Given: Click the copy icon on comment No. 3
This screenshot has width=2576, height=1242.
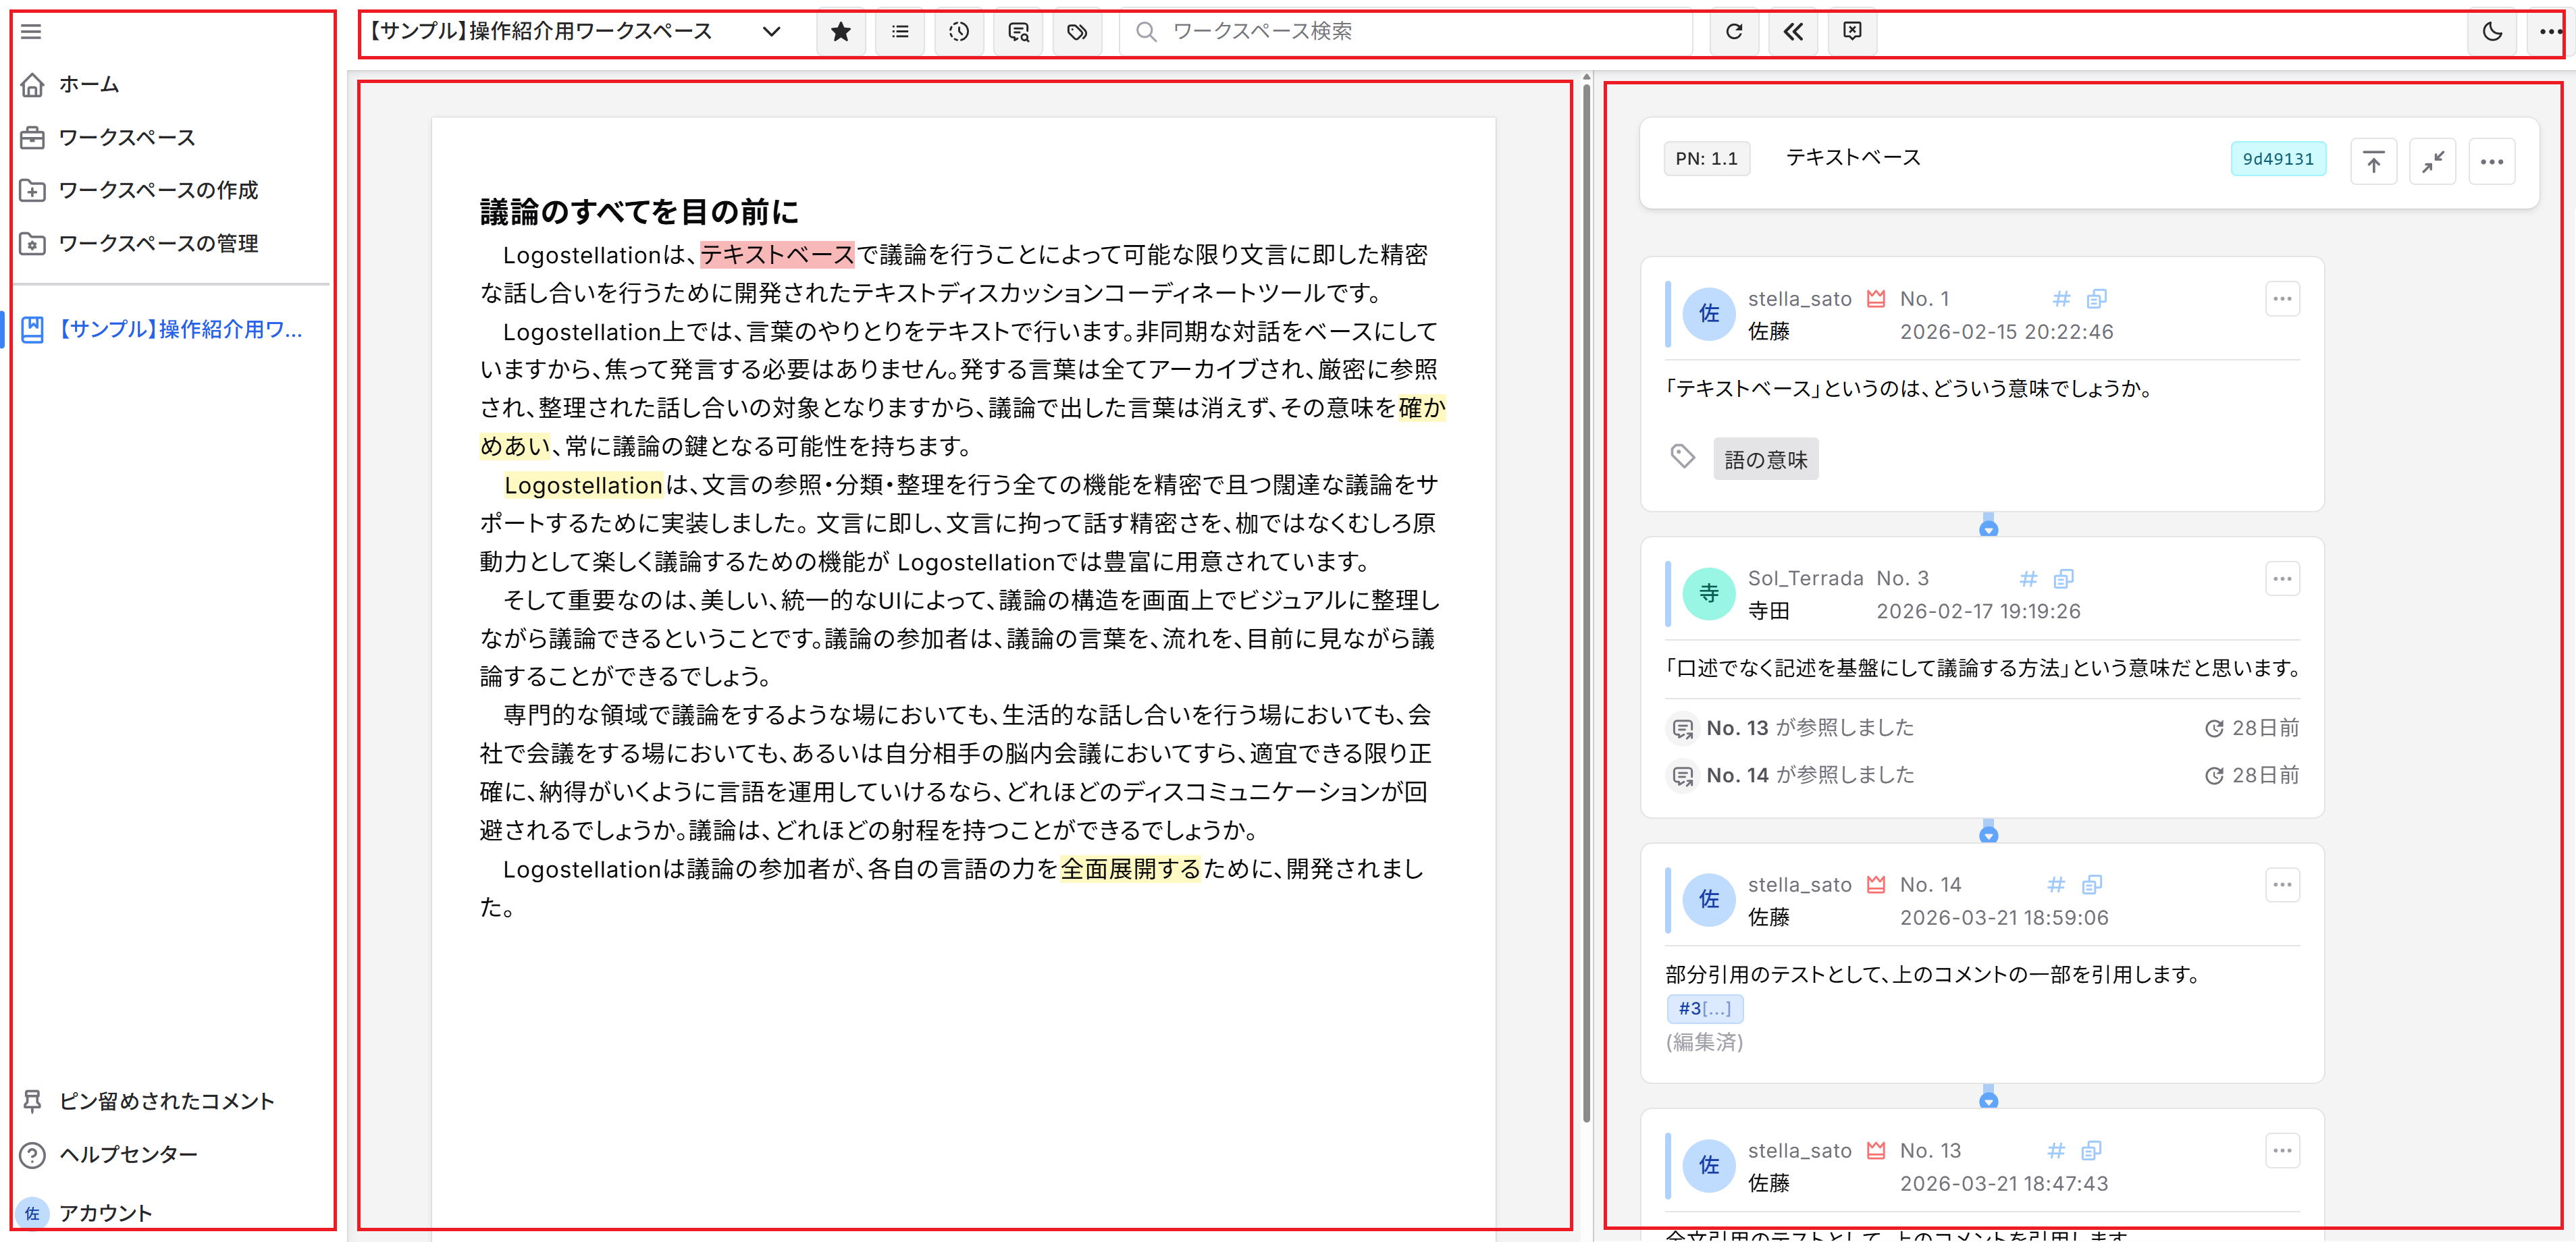Looking at the screenshot, I should tap(2064, 579).
